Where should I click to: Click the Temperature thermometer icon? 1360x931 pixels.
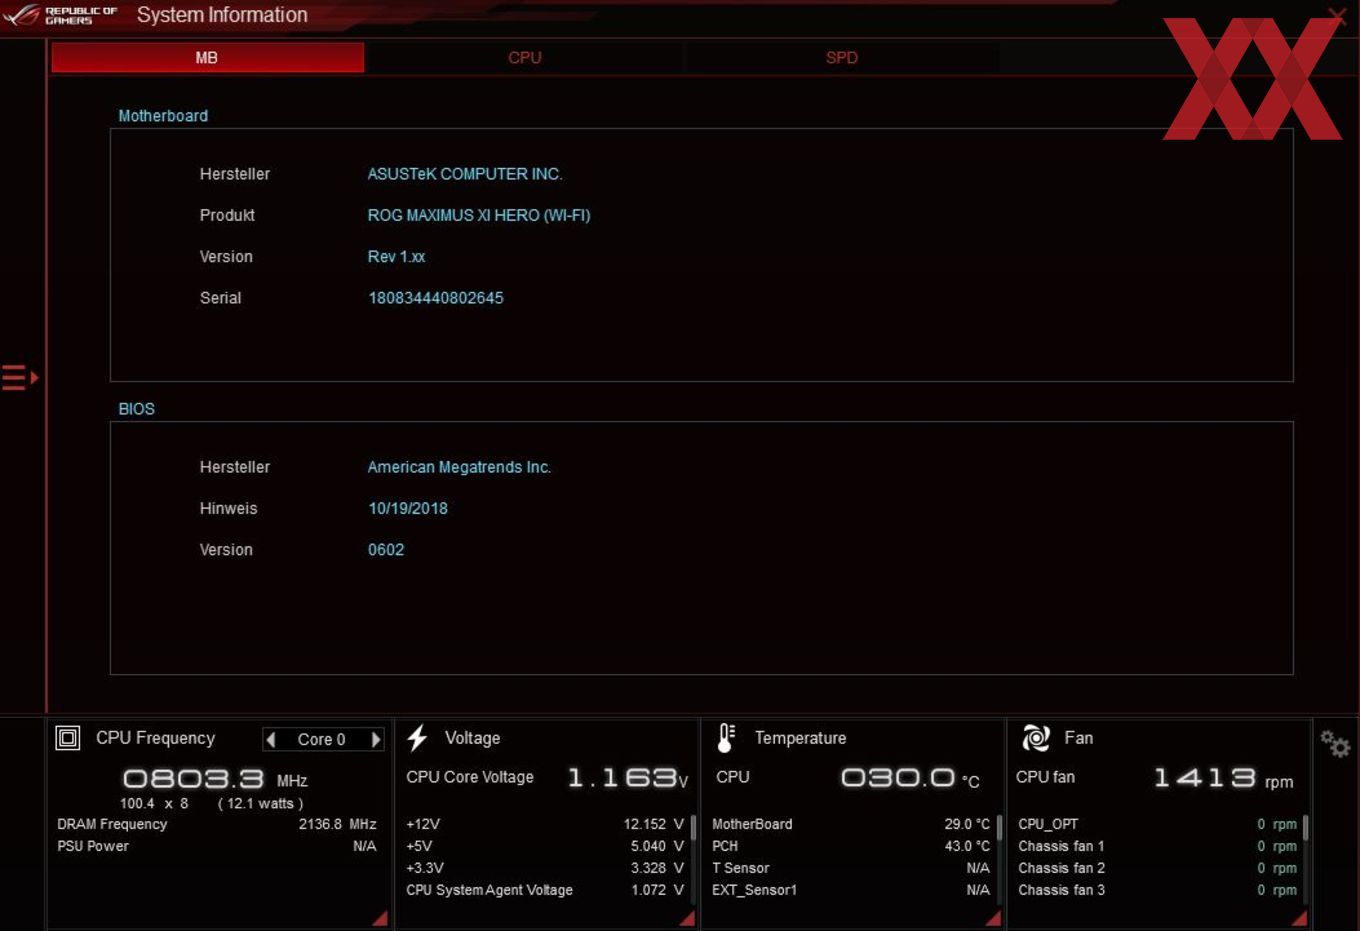coord(726,738)
